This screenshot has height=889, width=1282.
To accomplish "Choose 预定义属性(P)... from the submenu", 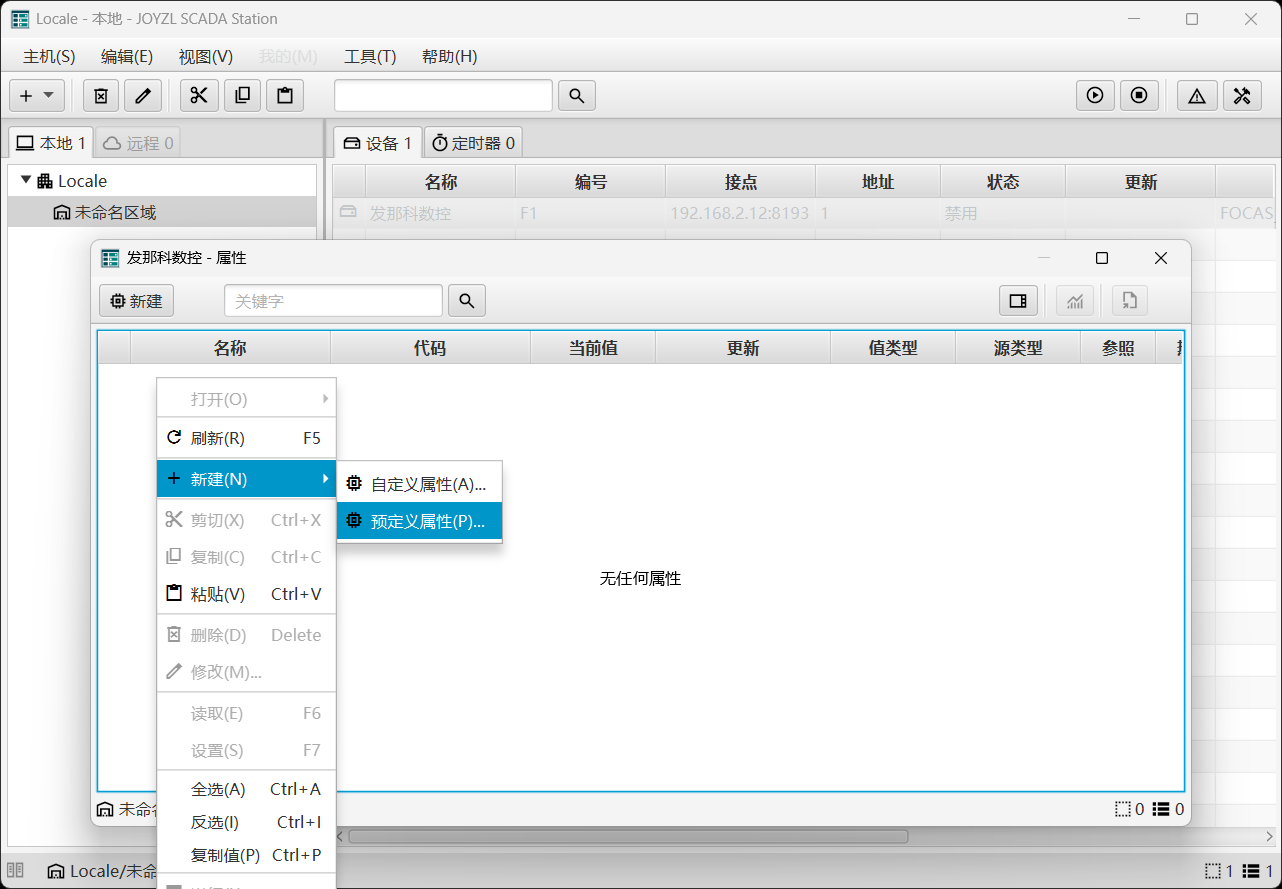I will click(419, 521).
